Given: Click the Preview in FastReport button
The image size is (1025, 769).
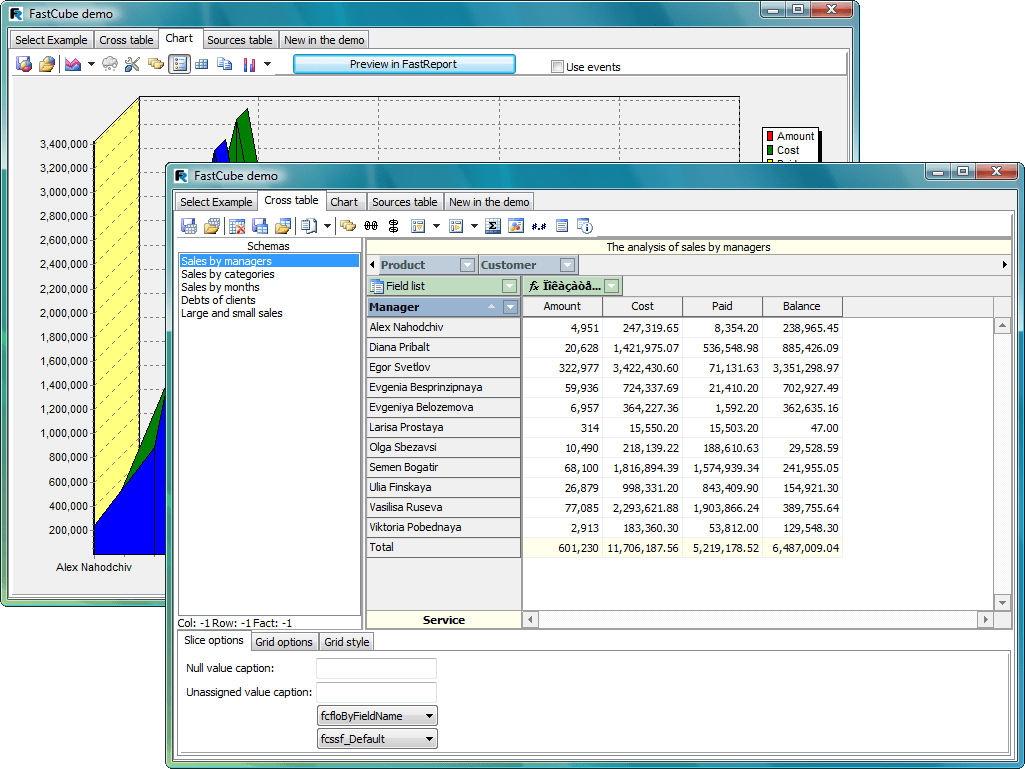Looking at the screenshot, I should [403, 64].
